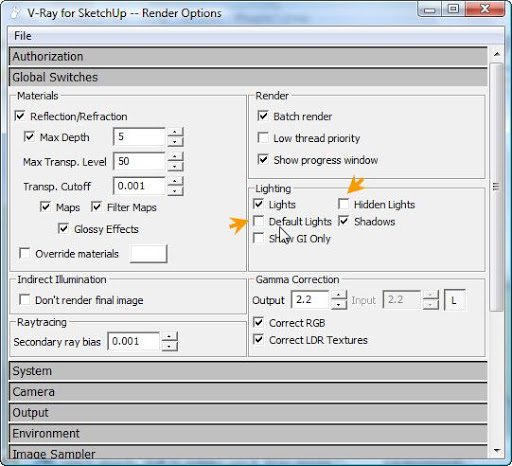Screen dimensions: 512x466
Task: Open the File menu
Action: pos(23,36)
